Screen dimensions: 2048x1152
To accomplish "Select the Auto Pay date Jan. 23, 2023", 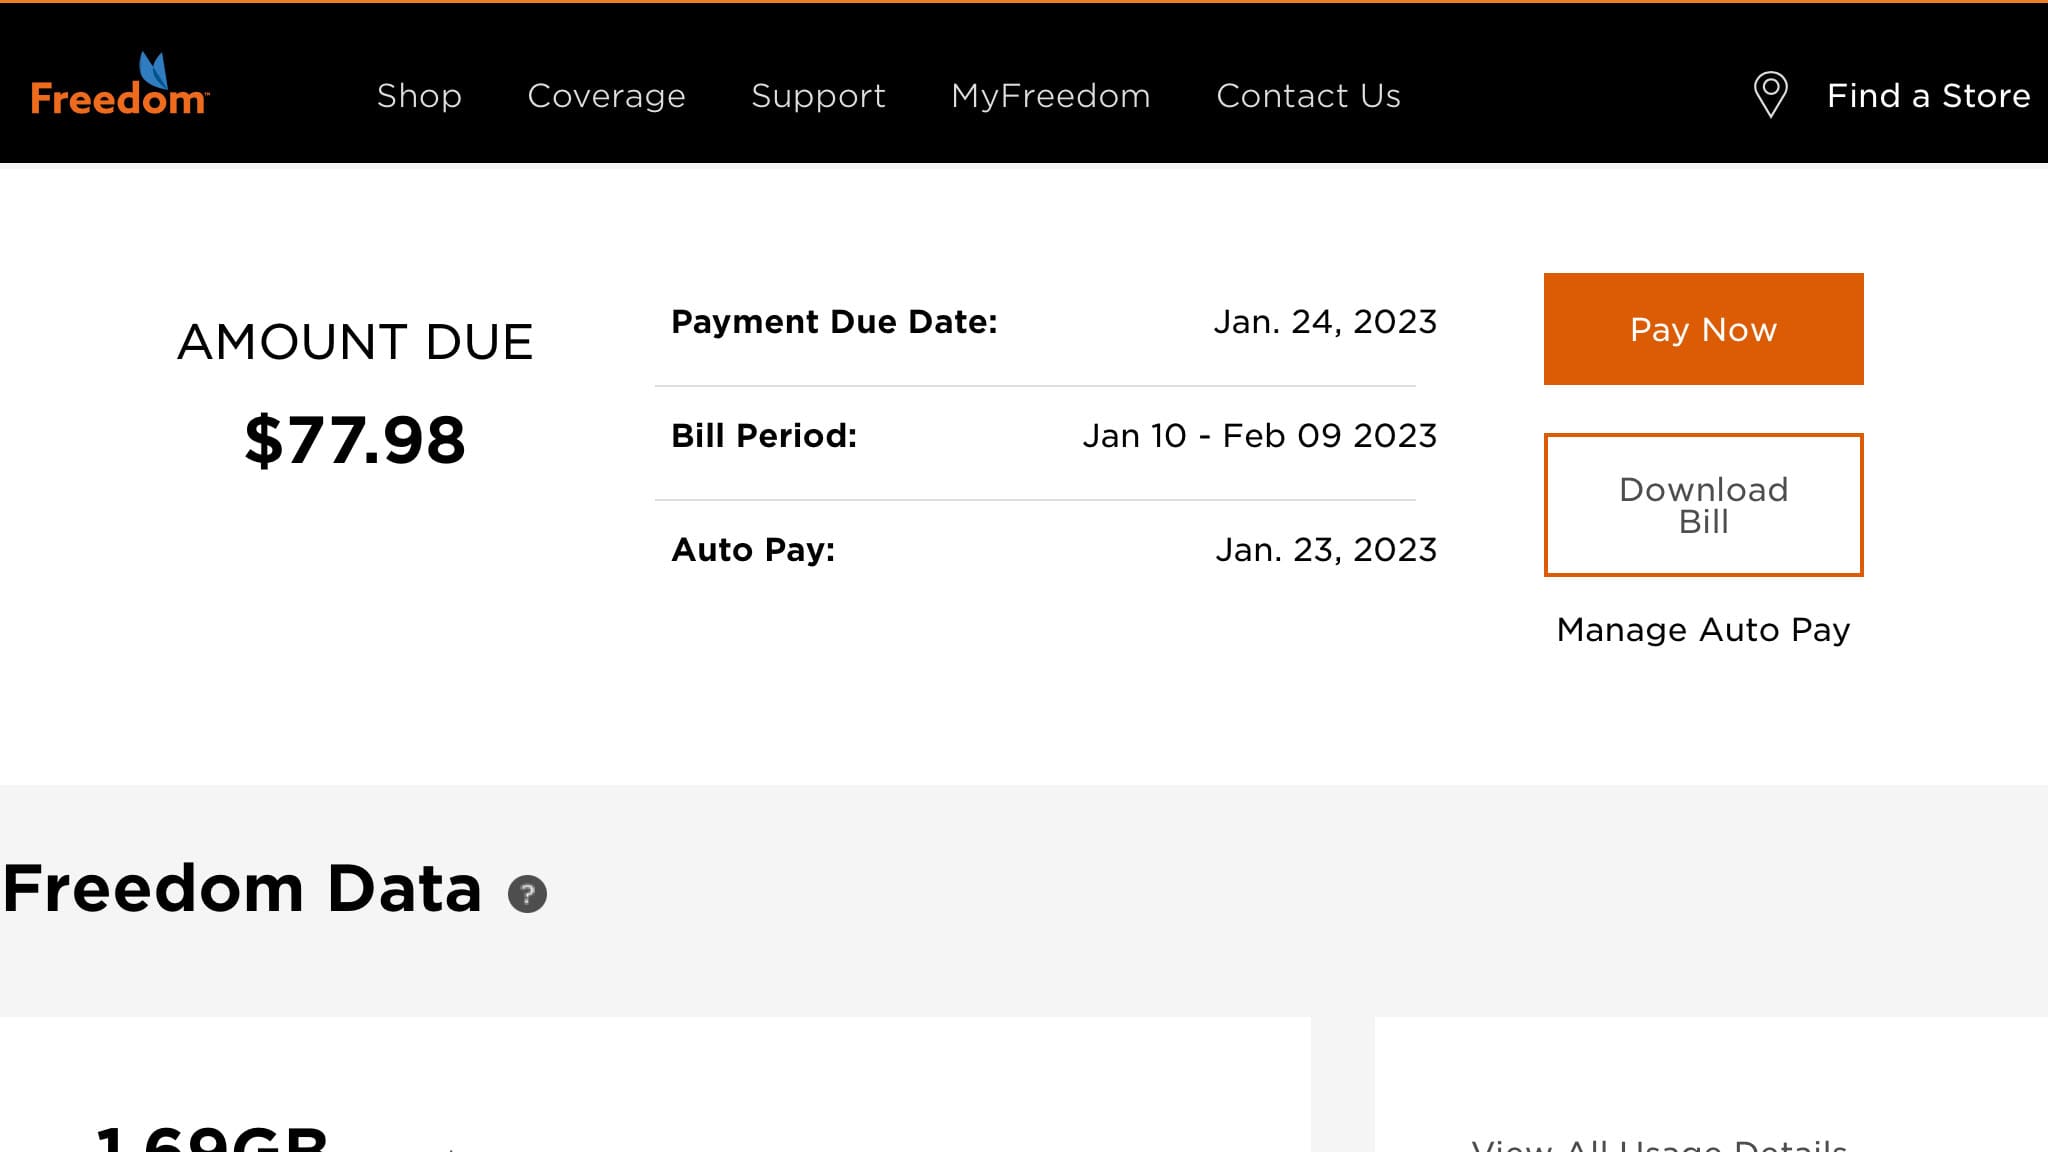I will [1327, 548].
